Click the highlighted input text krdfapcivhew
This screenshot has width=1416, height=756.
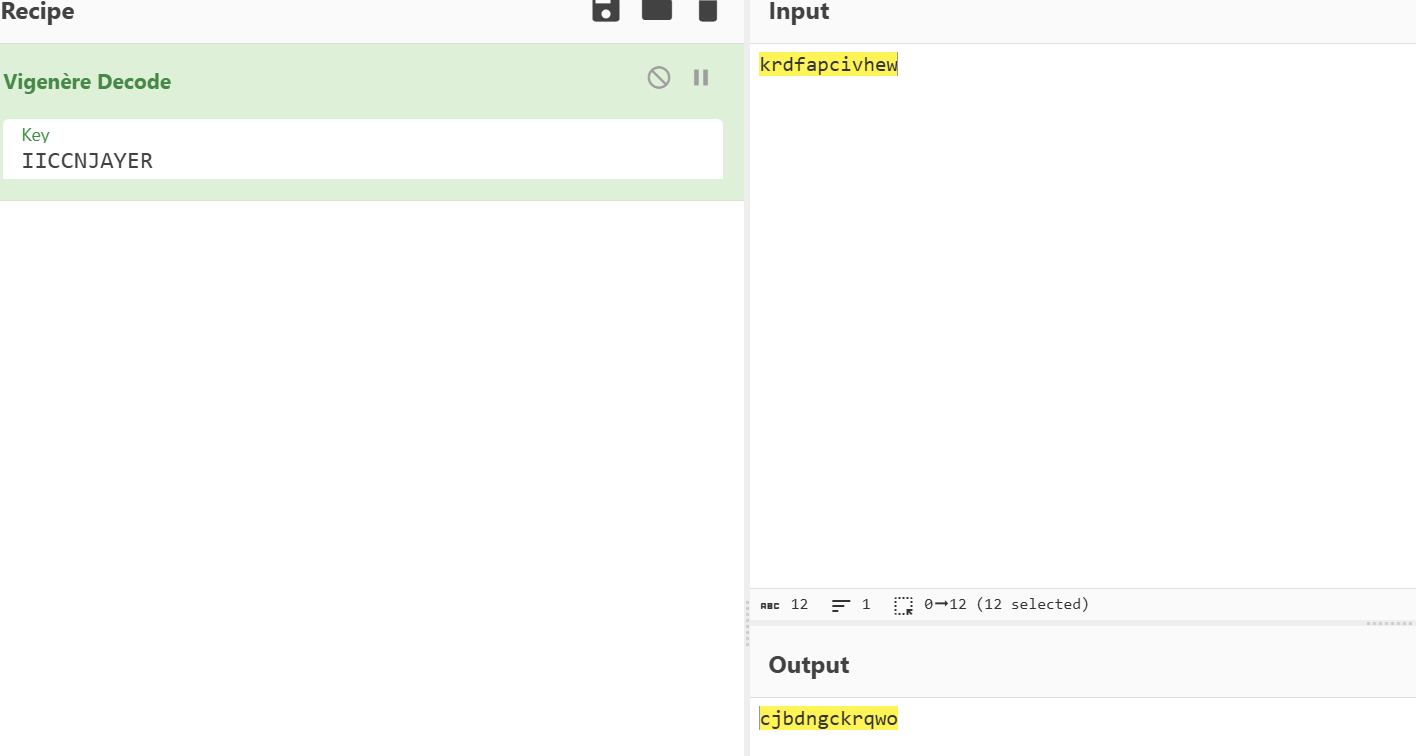(x=828, y=66)
